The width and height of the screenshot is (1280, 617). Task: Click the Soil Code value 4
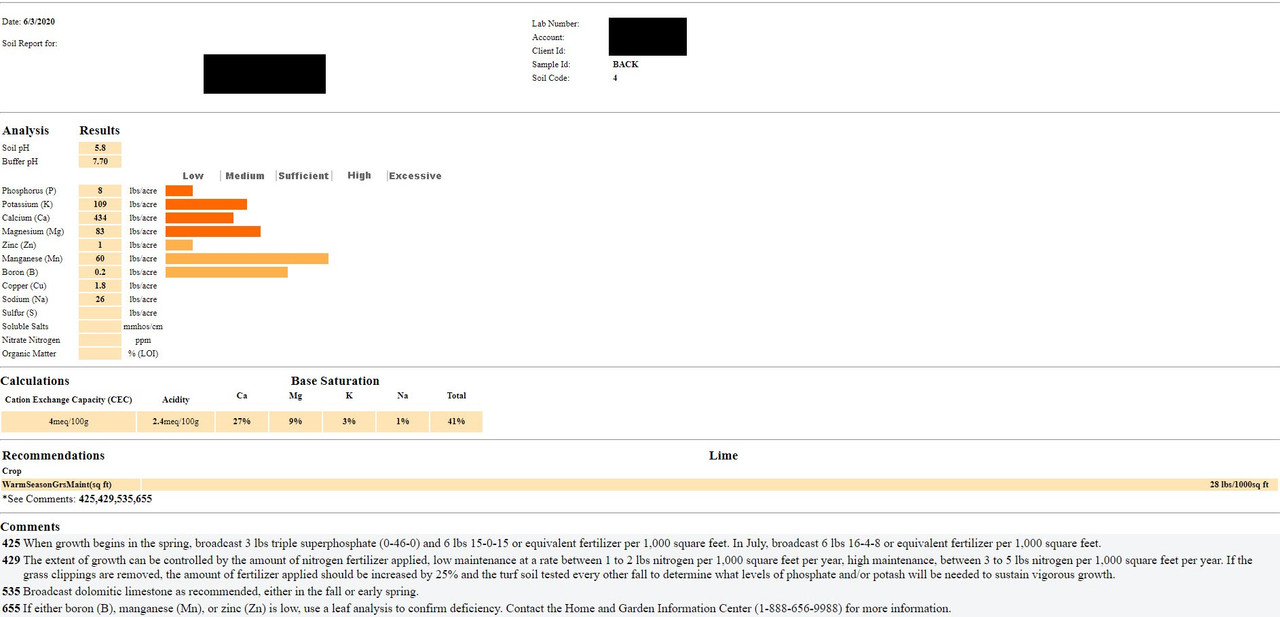coord(615,78)
